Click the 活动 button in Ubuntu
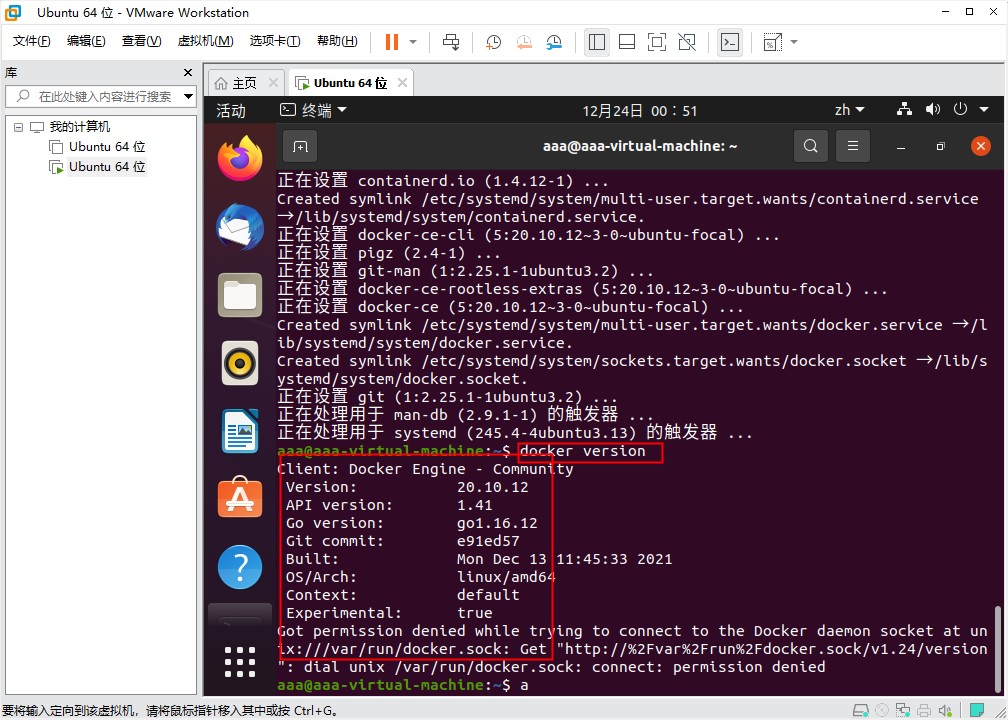This screenshot has width=1008, height=720. [x=232, y=110]
